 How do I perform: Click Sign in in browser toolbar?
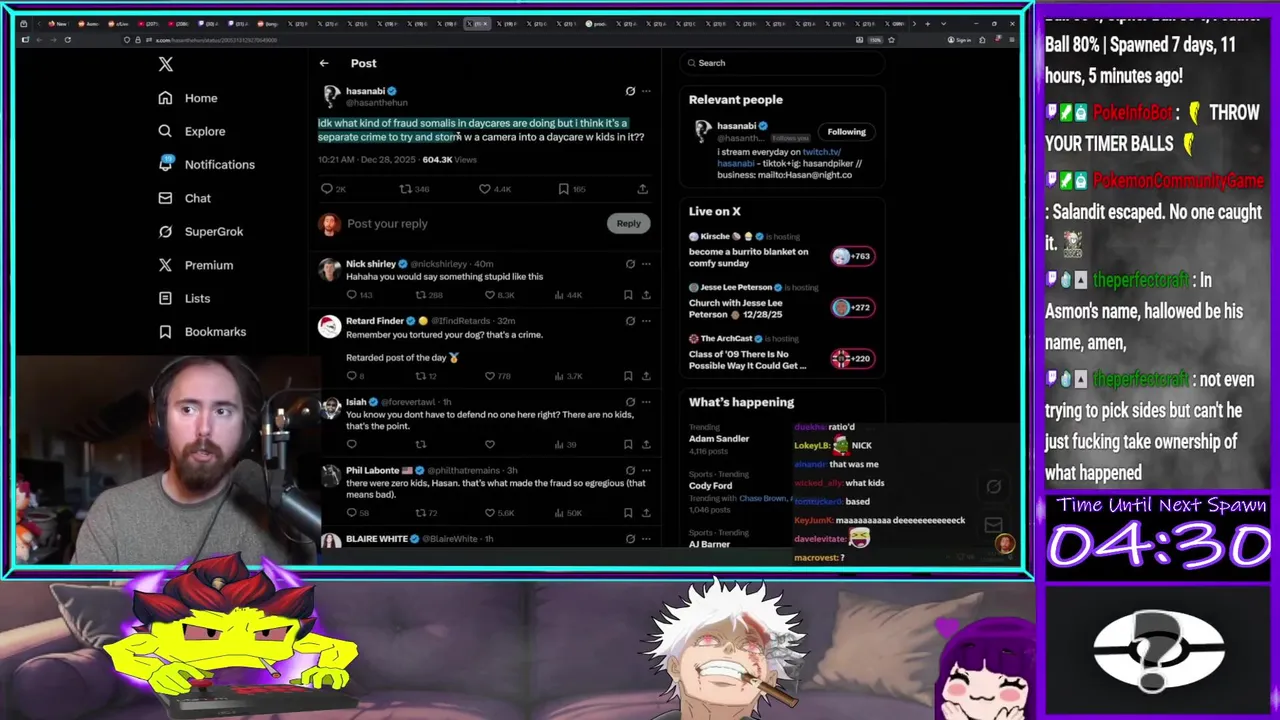pyautogui.click(x=958, y=40)
